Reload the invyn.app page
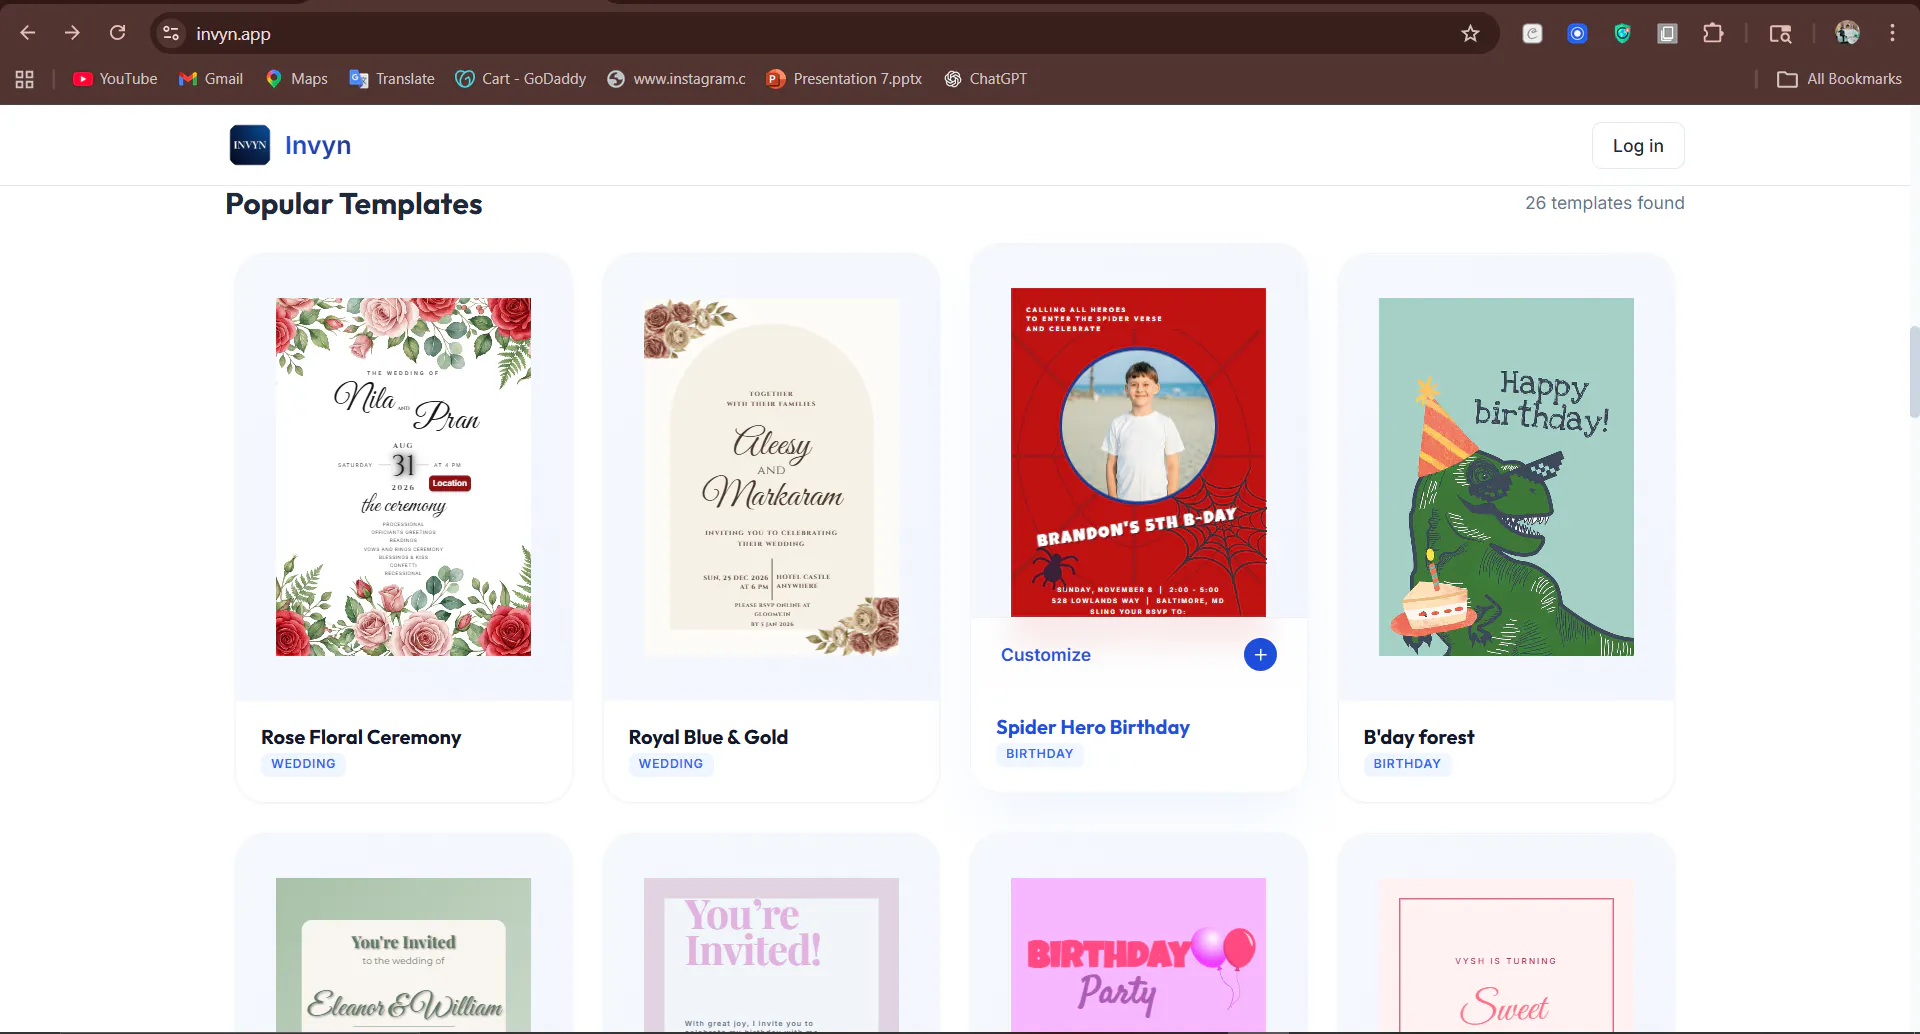 (117, 33)
